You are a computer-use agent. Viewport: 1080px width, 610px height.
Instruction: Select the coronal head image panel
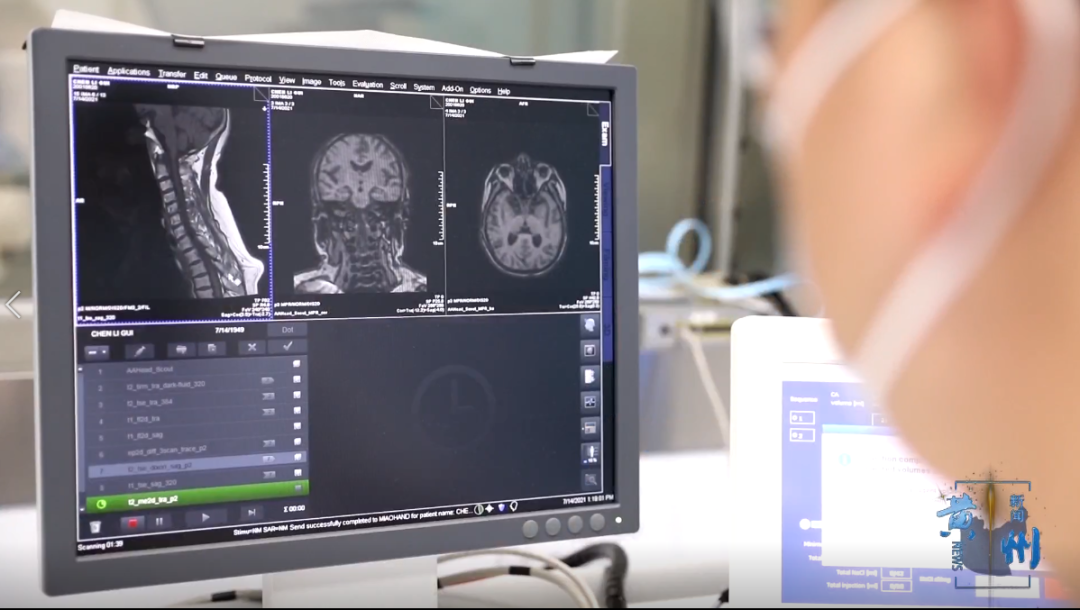[357, 203]
